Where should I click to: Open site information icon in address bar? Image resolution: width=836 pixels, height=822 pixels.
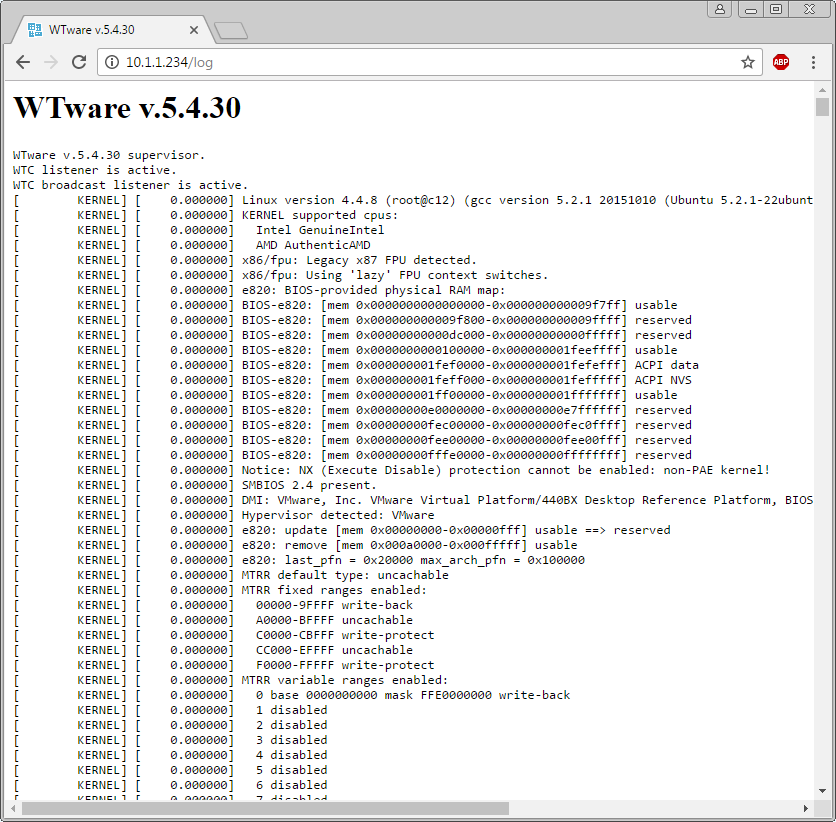click(x=111, y=62)
